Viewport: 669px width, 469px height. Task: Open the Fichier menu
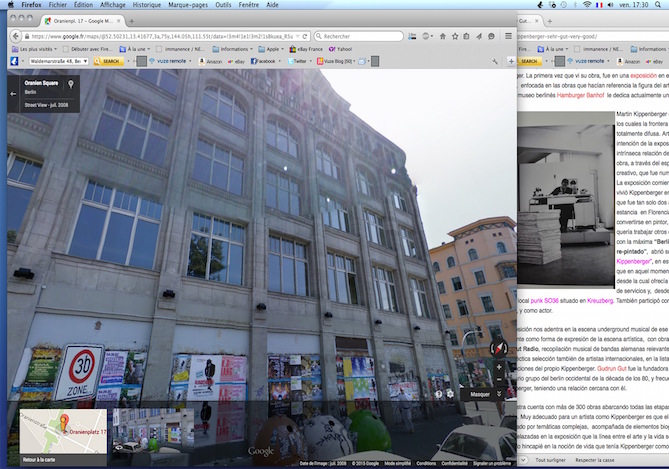click(58, 5)
